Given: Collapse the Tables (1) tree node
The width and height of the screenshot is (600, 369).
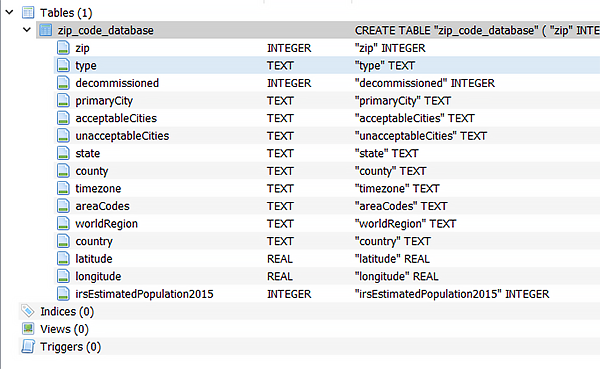Looking at the screenshot, I should pos(10,12).
